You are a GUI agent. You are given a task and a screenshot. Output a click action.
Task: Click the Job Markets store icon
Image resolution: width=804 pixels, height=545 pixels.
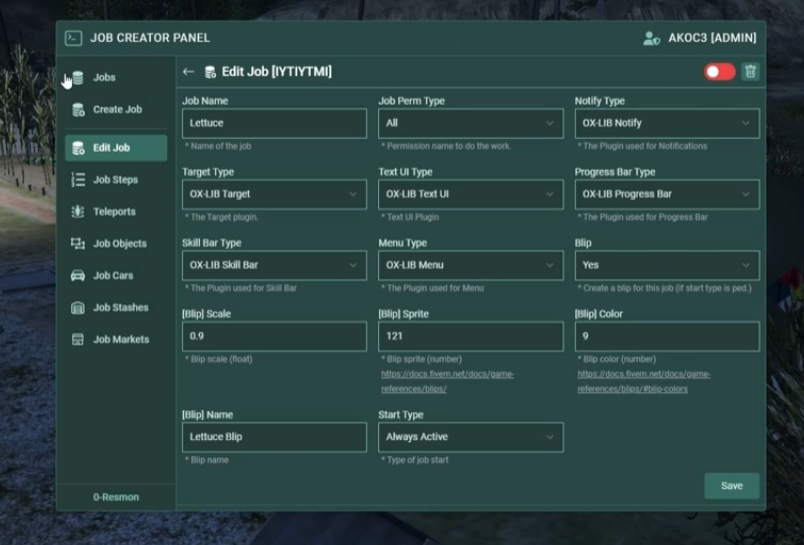tap(78, 339)
